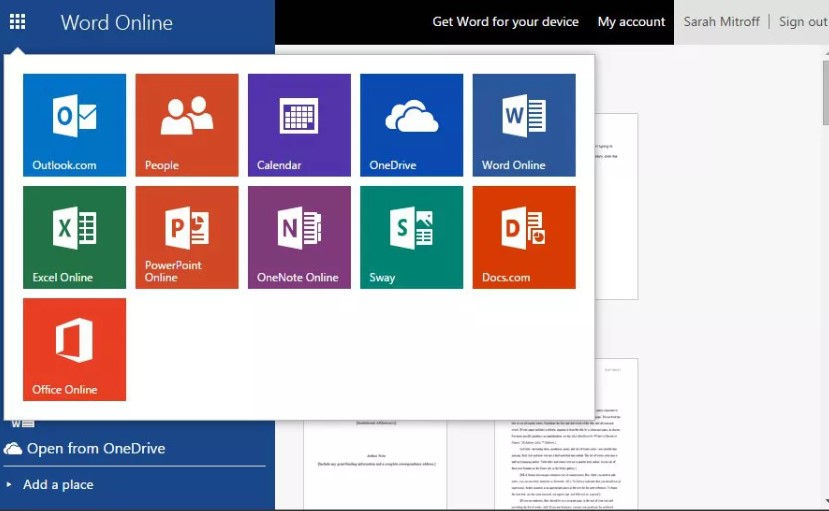This screenshot has height=511, width=829.
Task: Open the People tile
Action: [x=187, y=125]
